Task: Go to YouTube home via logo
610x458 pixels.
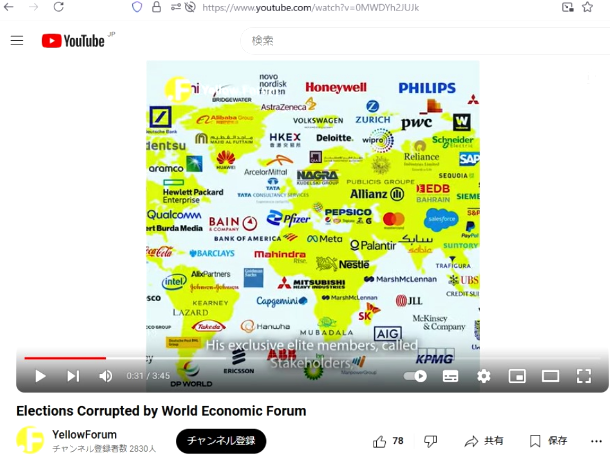Action: pyautogui.click(x=75, y=41)
